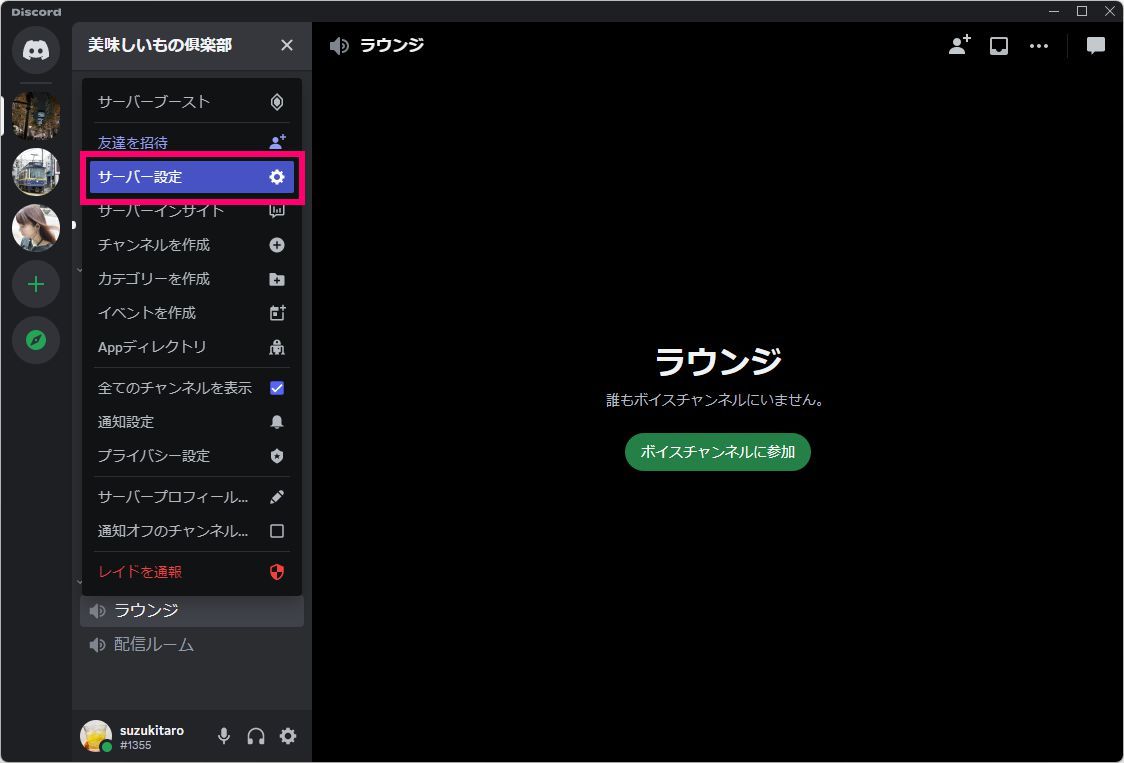
Task: Click the suzukitaro user avatar
Action: tap(96, 736)
